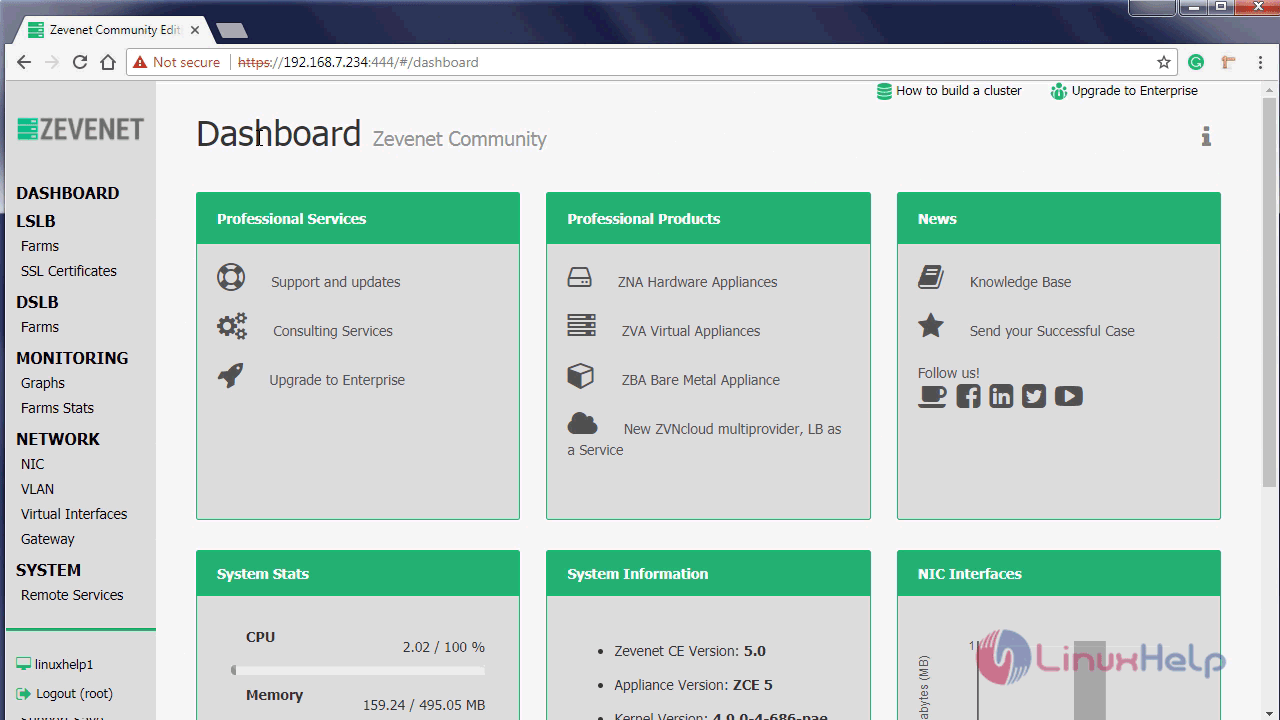Click the ZNA Hardware Appliances drive icon
1280x720 pixels.
pyautogui.click(x=580, y=278)
